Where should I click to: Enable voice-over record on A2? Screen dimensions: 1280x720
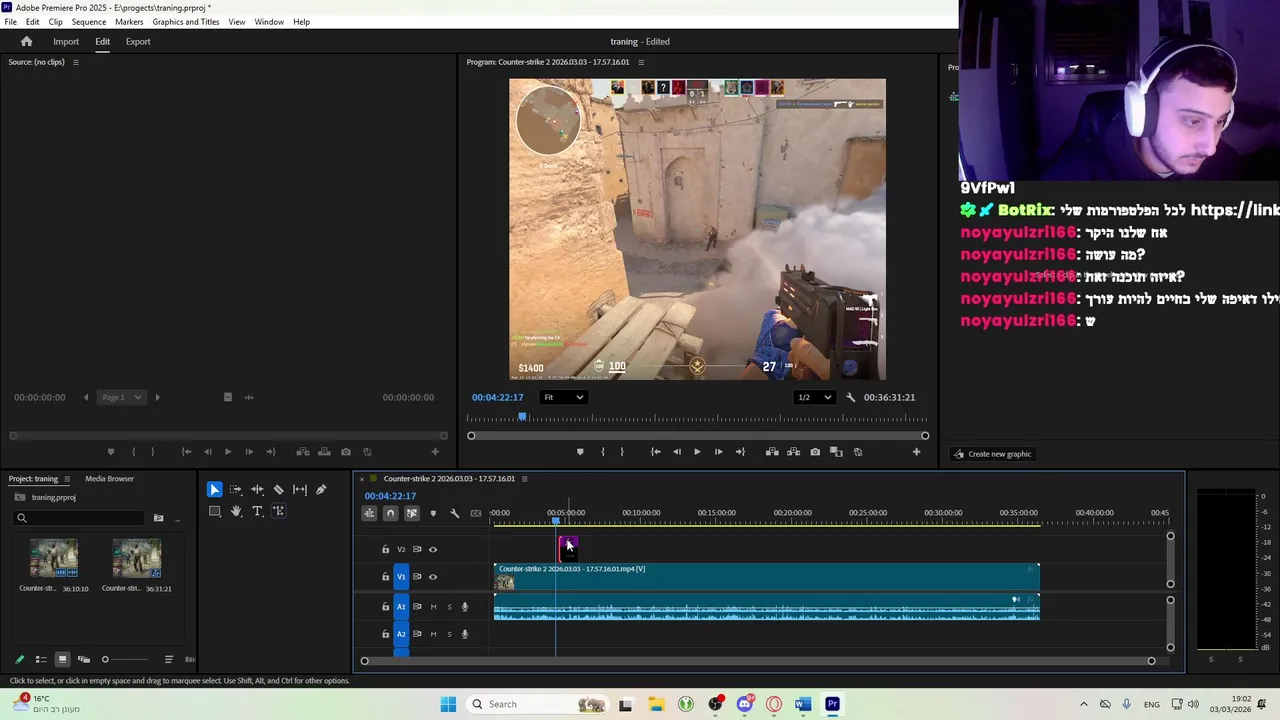pos(465,634)
